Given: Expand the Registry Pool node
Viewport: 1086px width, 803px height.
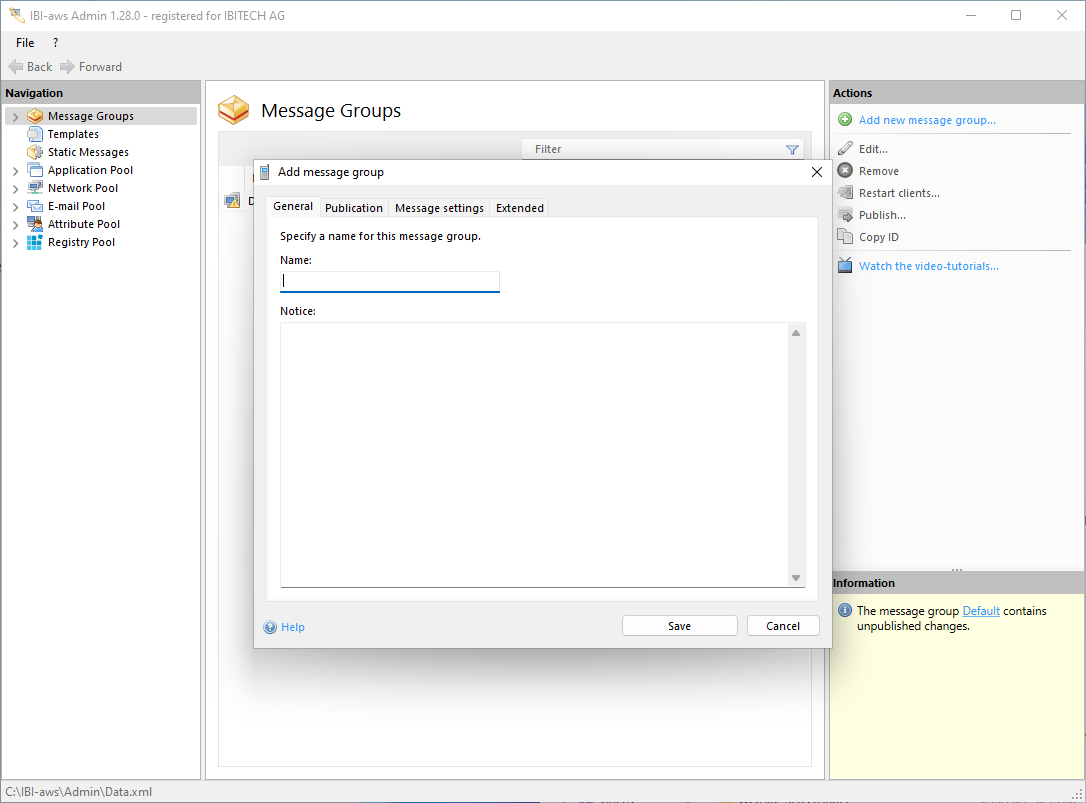Looking at the screenshot, I should click(15, 243).
